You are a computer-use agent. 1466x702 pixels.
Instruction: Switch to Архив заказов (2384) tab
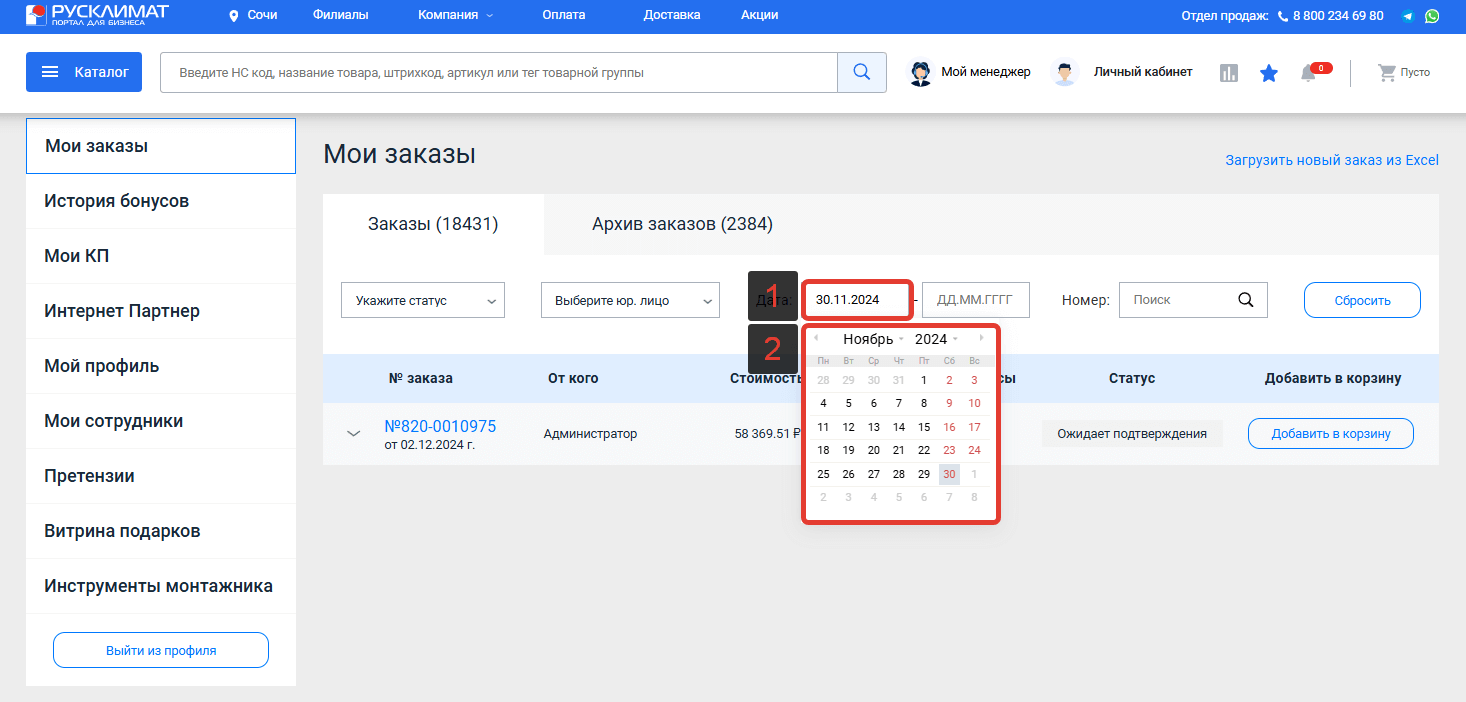(x=682, y=224)
